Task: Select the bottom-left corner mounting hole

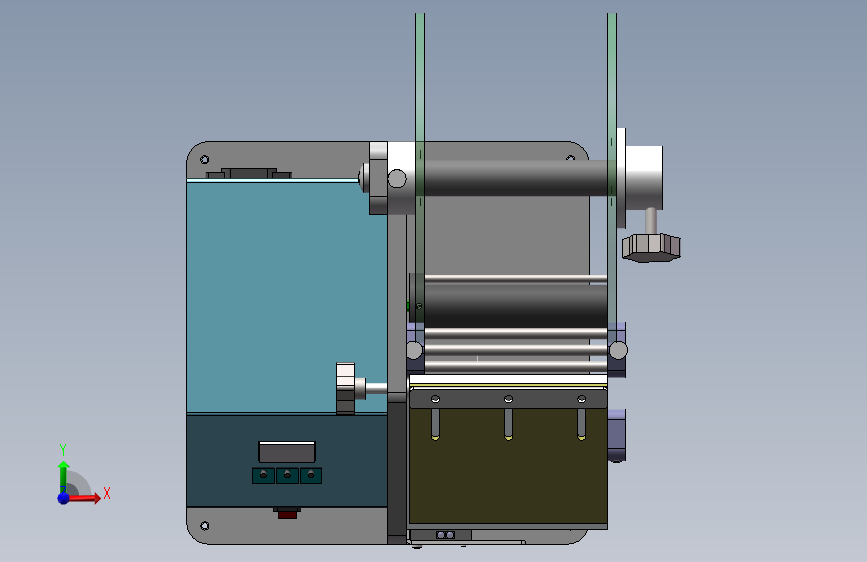Action: pos(205,525)
